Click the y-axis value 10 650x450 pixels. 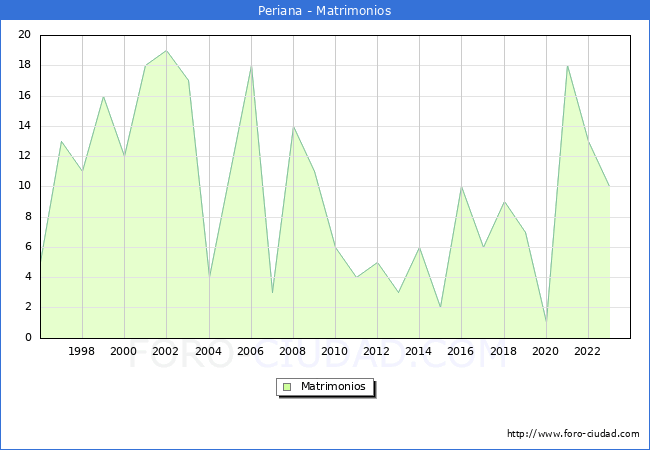click(x=25, y=186)
